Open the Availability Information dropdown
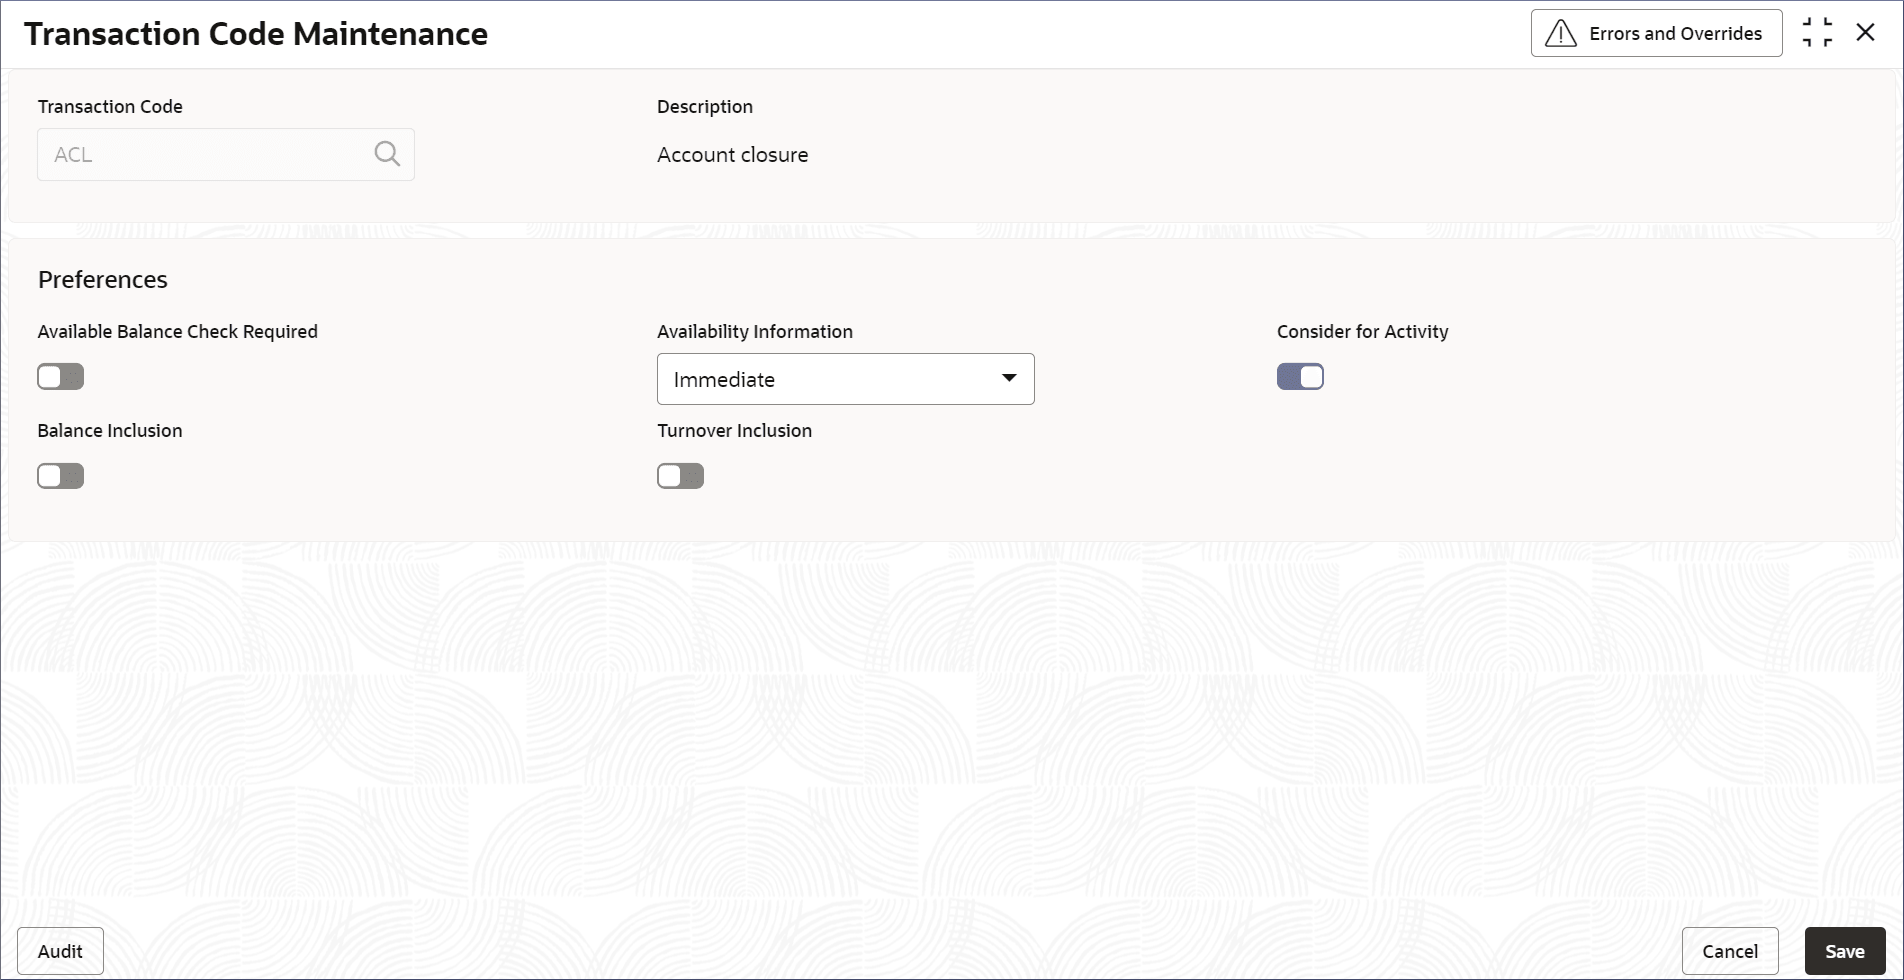The image size is (1904, 980). (845, 379)
